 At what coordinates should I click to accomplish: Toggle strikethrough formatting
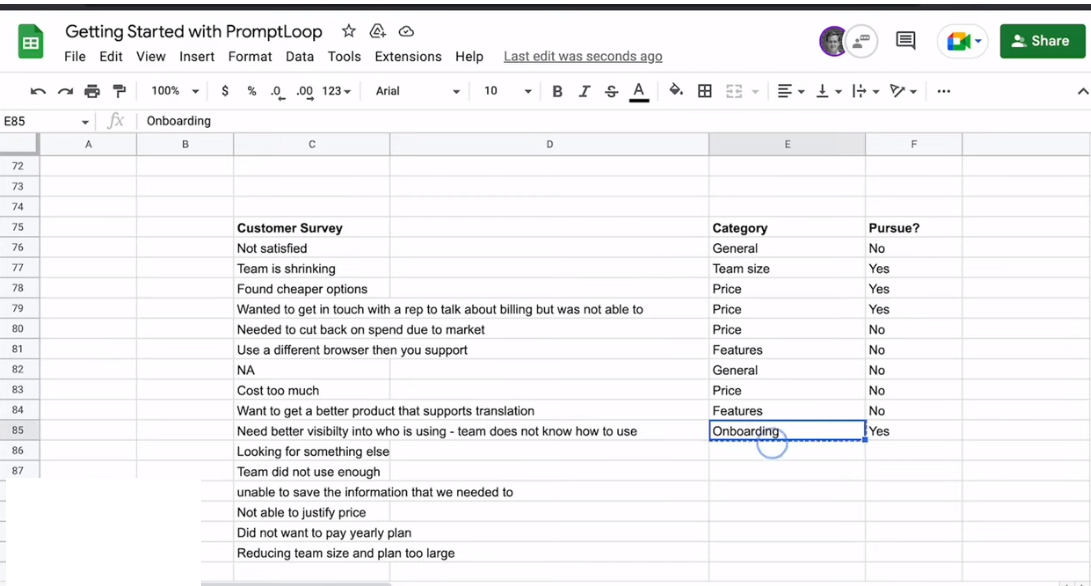click(x=611, y=91)
